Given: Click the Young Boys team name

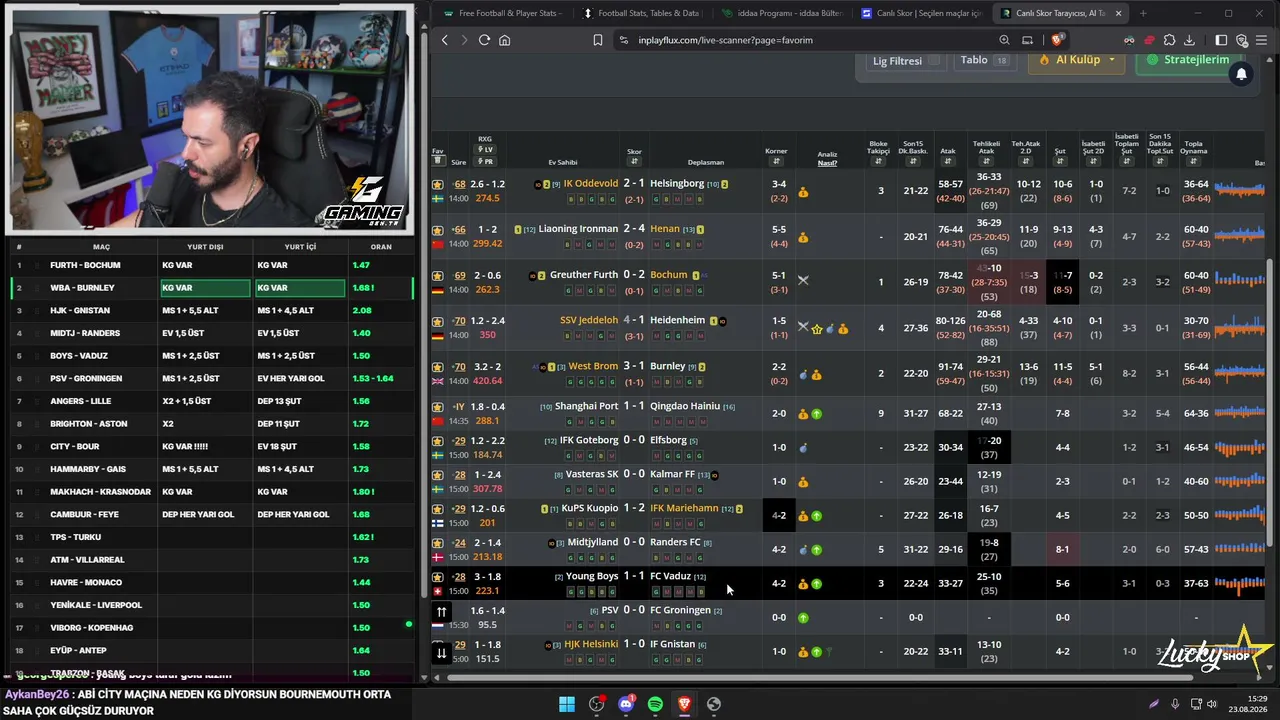Looking at the screenshot, I should pos(592,576).
